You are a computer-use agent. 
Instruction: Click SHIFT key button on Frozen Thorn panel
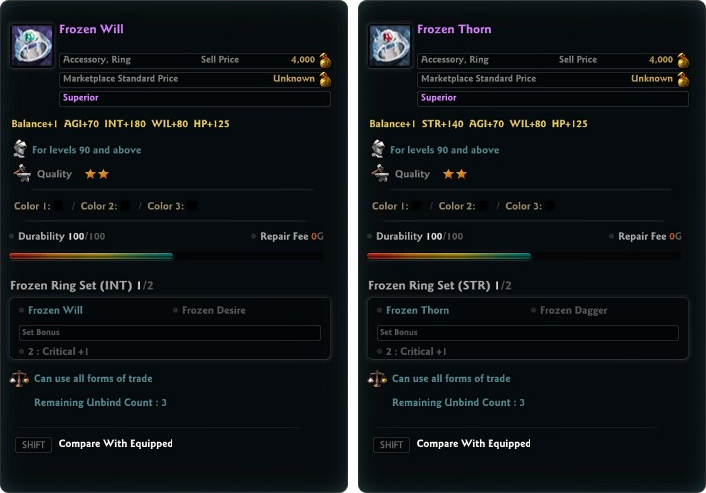(x=391, y=445)
